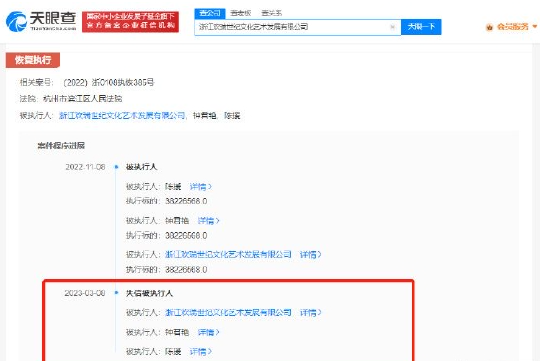Select the 查老板 search tab
Viewport: 540px width, 361px height.
point(240,13)
